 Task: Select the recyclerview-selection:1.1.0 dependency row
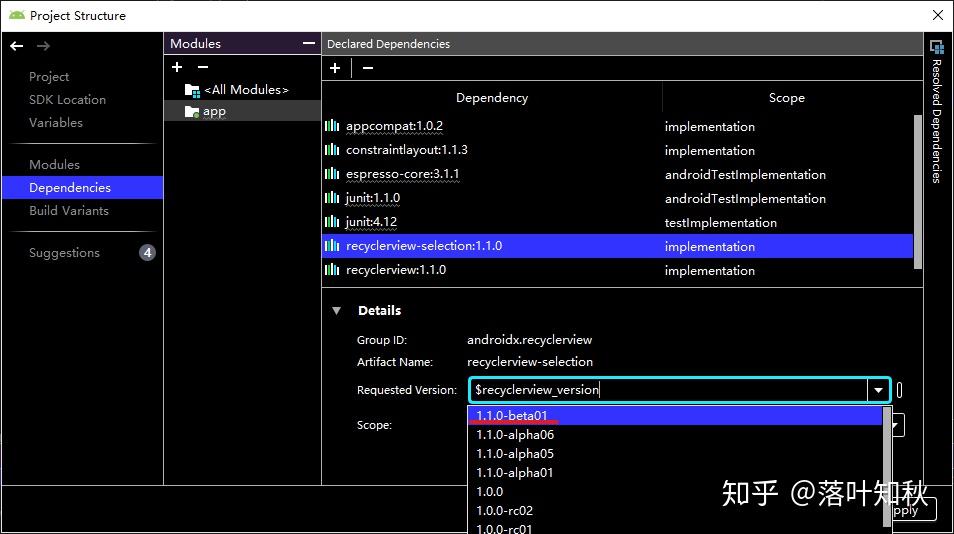617,246
